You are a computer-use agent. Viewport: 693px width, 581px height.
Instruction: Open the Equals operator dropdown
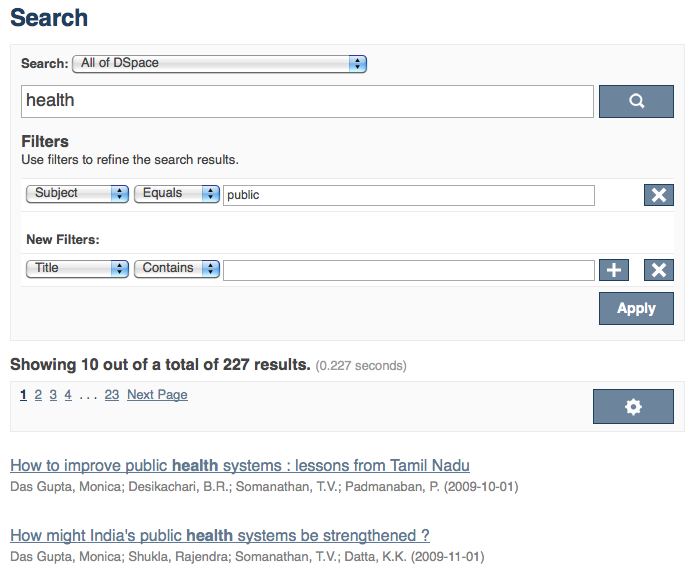click(177, 193)
